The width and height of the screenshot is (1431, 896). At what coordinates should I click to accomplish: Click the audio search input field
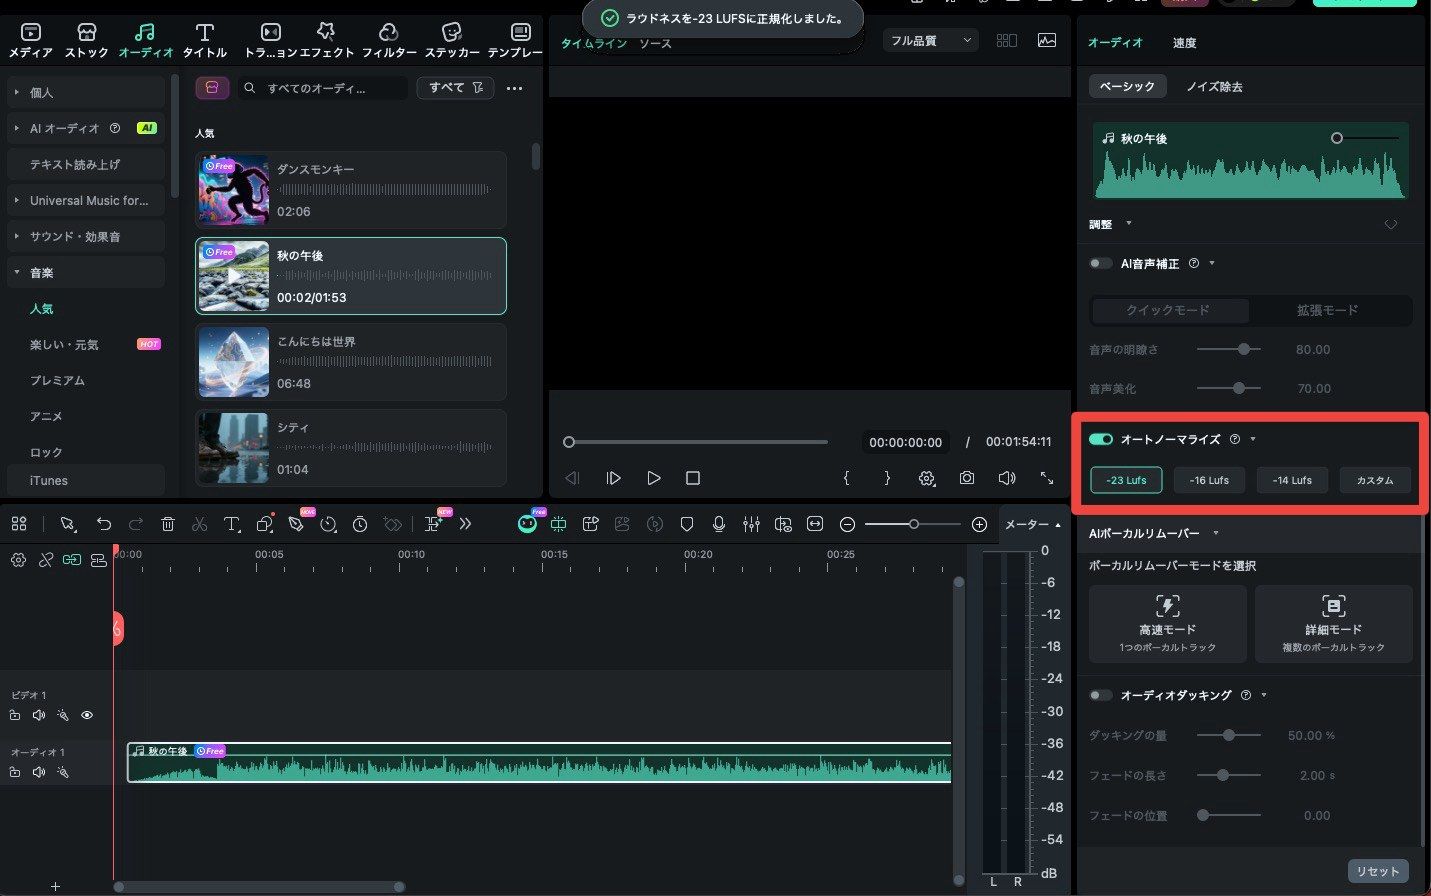(x=324, y=88)
